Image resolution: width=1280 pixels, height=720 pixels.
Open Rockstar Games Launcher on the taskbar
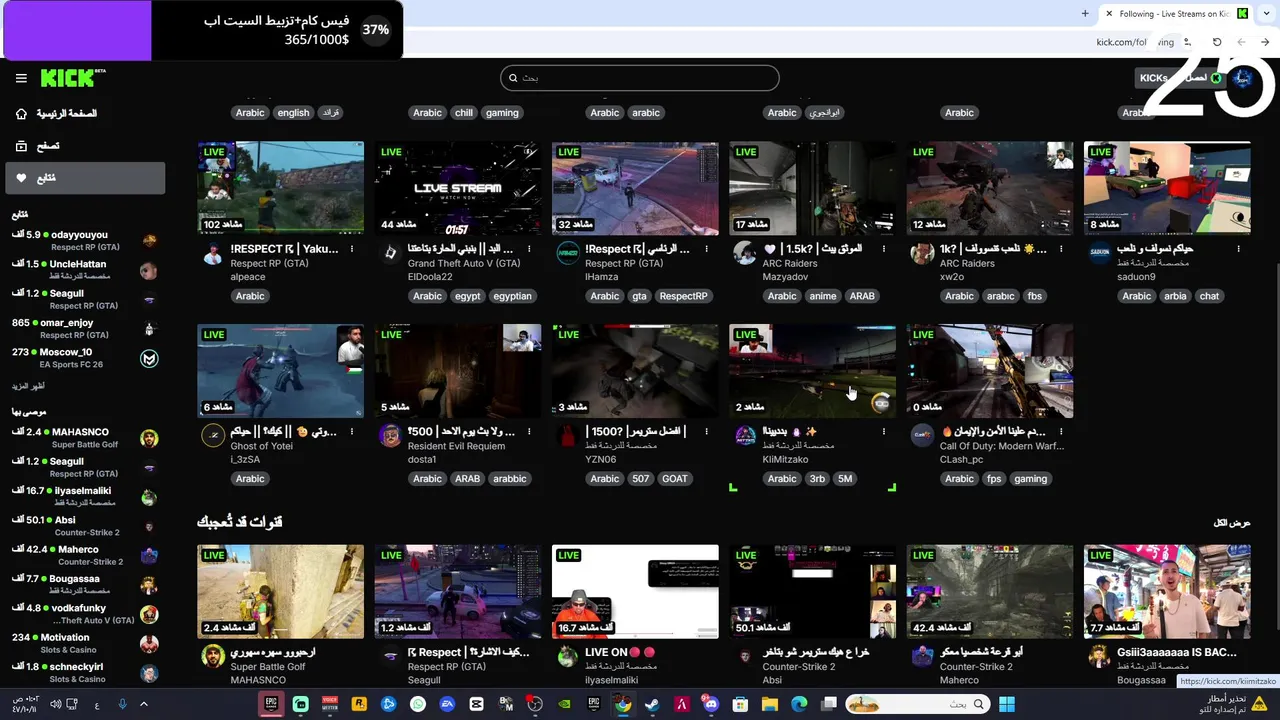coord(359,705)
